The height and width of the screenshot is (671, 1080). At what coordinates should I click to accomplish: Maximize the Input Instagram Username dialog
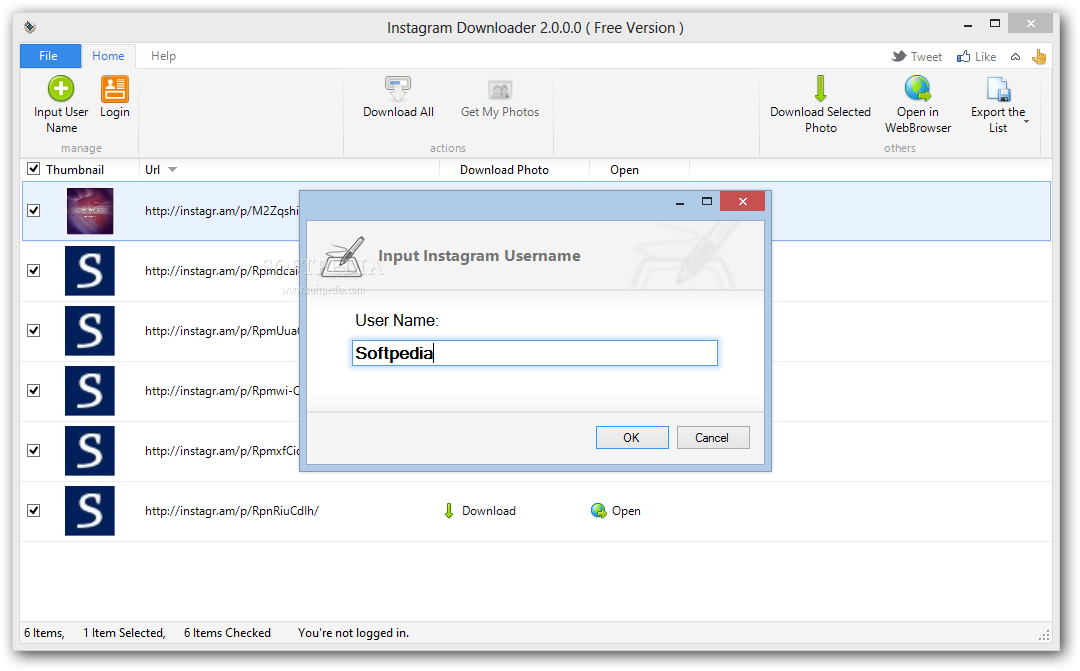pos(707,201)
